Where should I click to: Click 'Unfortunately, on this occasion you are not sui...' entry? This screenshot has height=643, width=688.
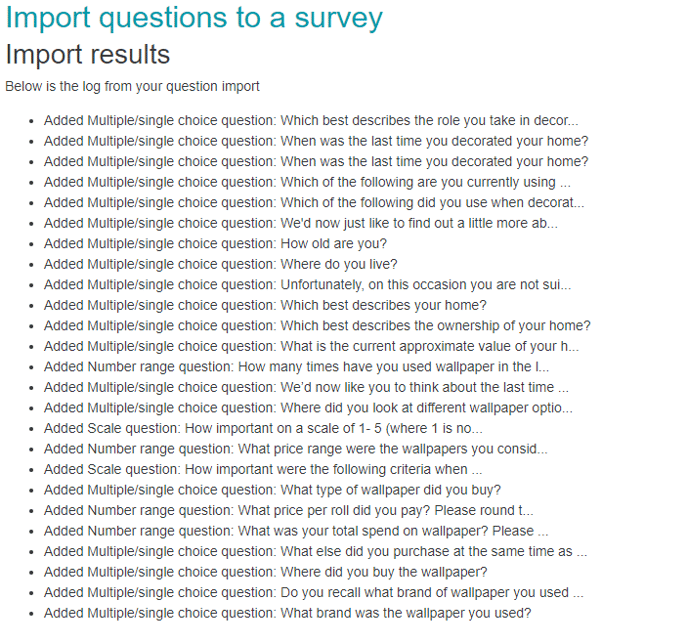click(x=307, y=284)
